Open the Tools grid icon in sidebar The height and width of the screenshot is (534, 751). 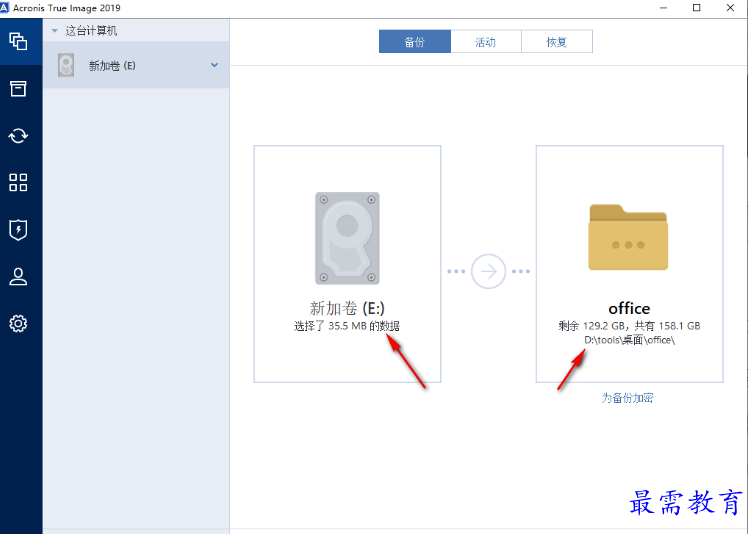click(18, 182)
